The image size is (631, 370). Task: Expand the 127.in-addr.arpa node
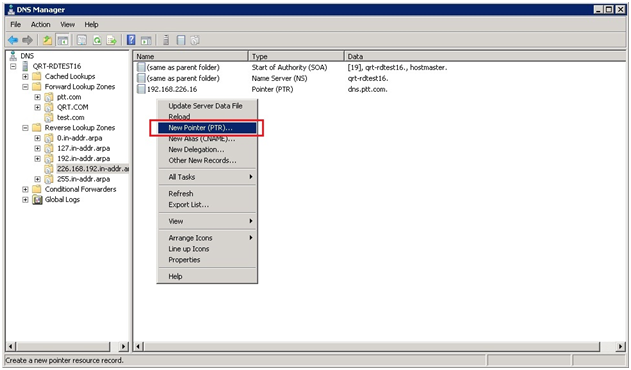[37, 148]
